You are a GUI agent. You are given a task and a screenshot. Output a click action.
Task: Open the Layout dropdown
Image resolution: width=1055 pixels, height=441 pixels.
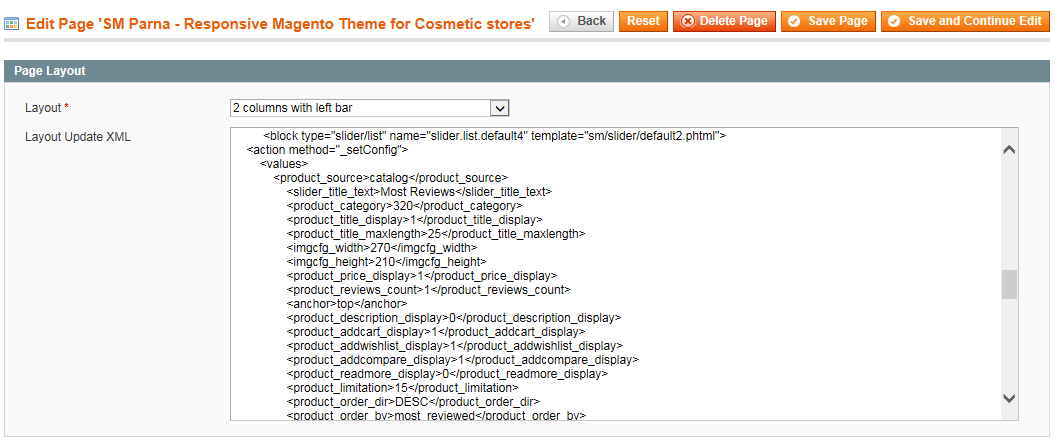click(369, 108)
